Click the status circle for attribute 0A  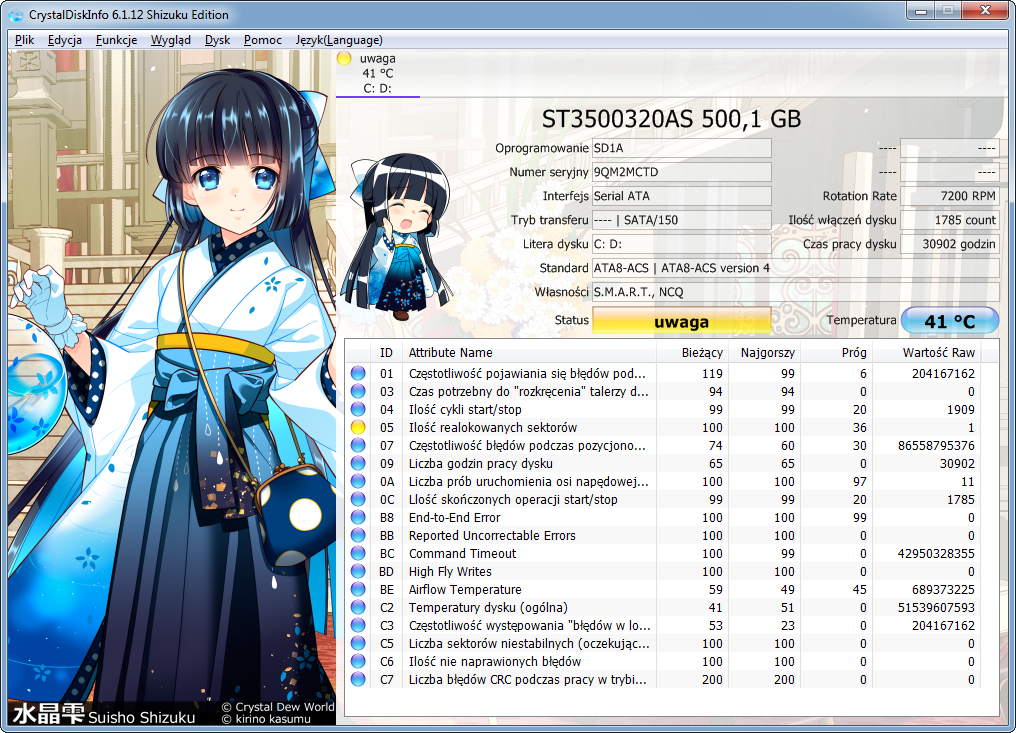click(358, 482)
